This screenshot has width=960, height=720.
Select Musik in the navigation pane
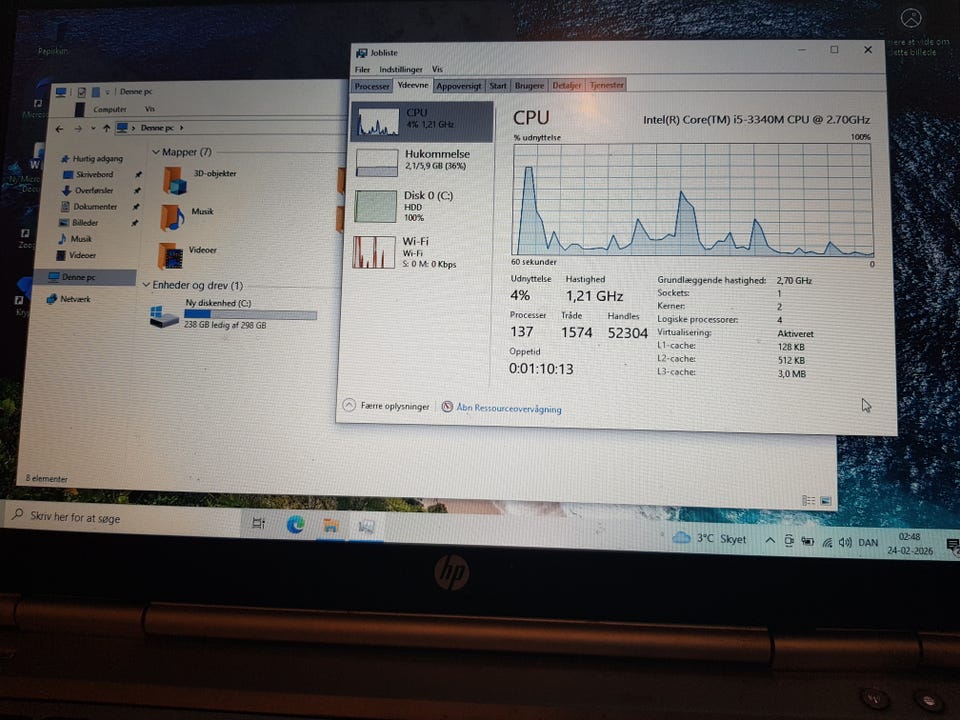75,239
